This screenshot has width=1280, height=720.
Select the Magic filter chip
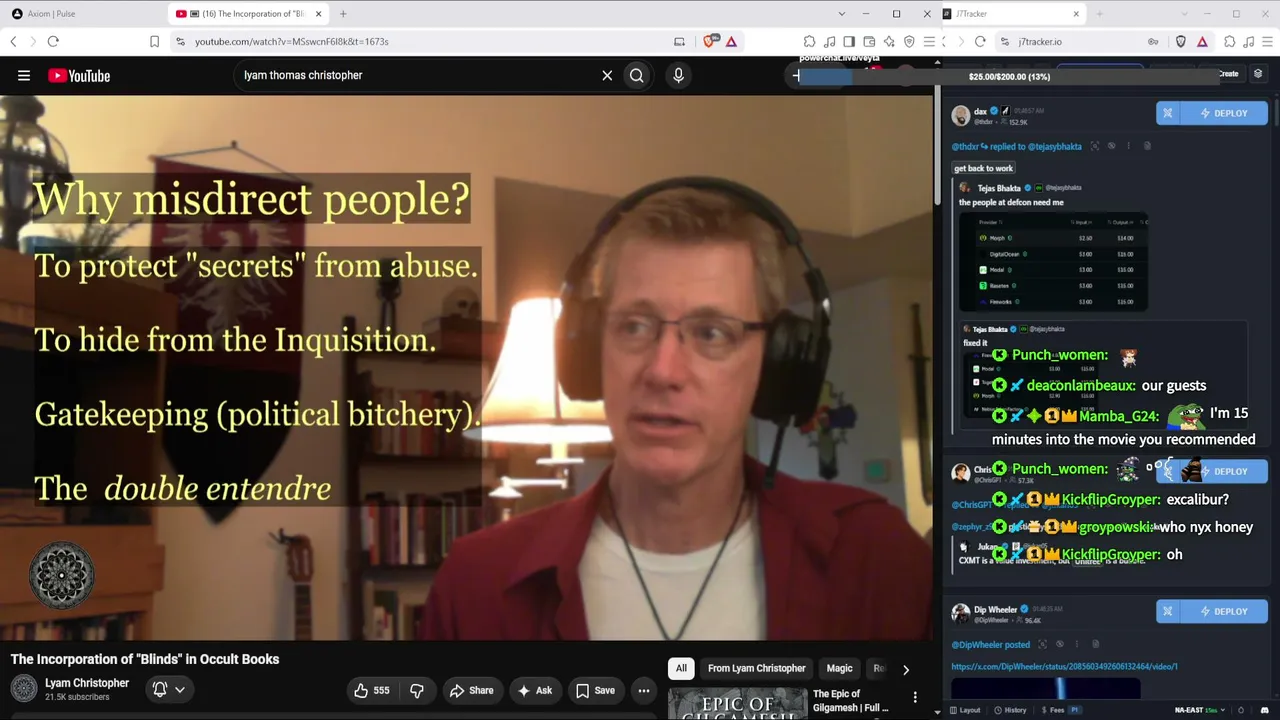[x=839, y=668]
